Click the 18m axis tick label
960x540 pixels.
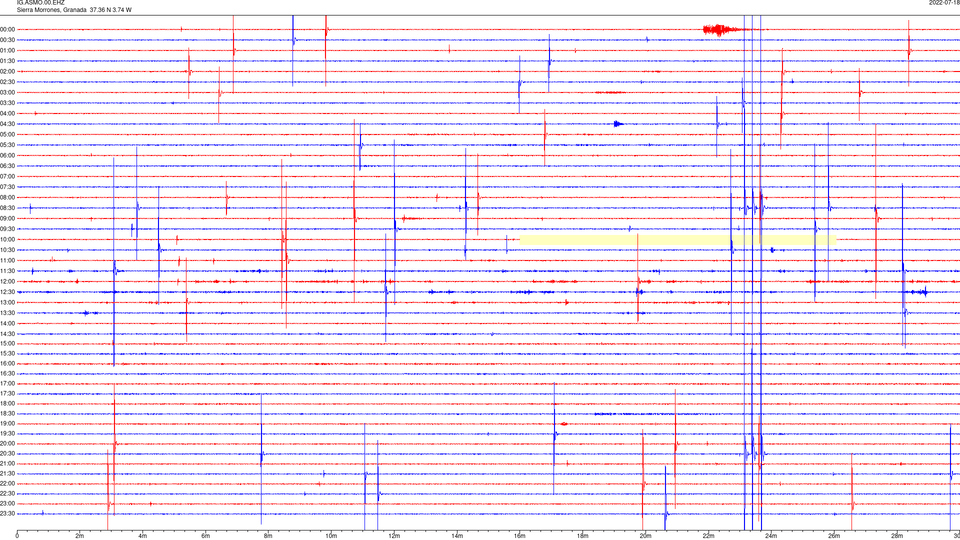coord(582,536)
